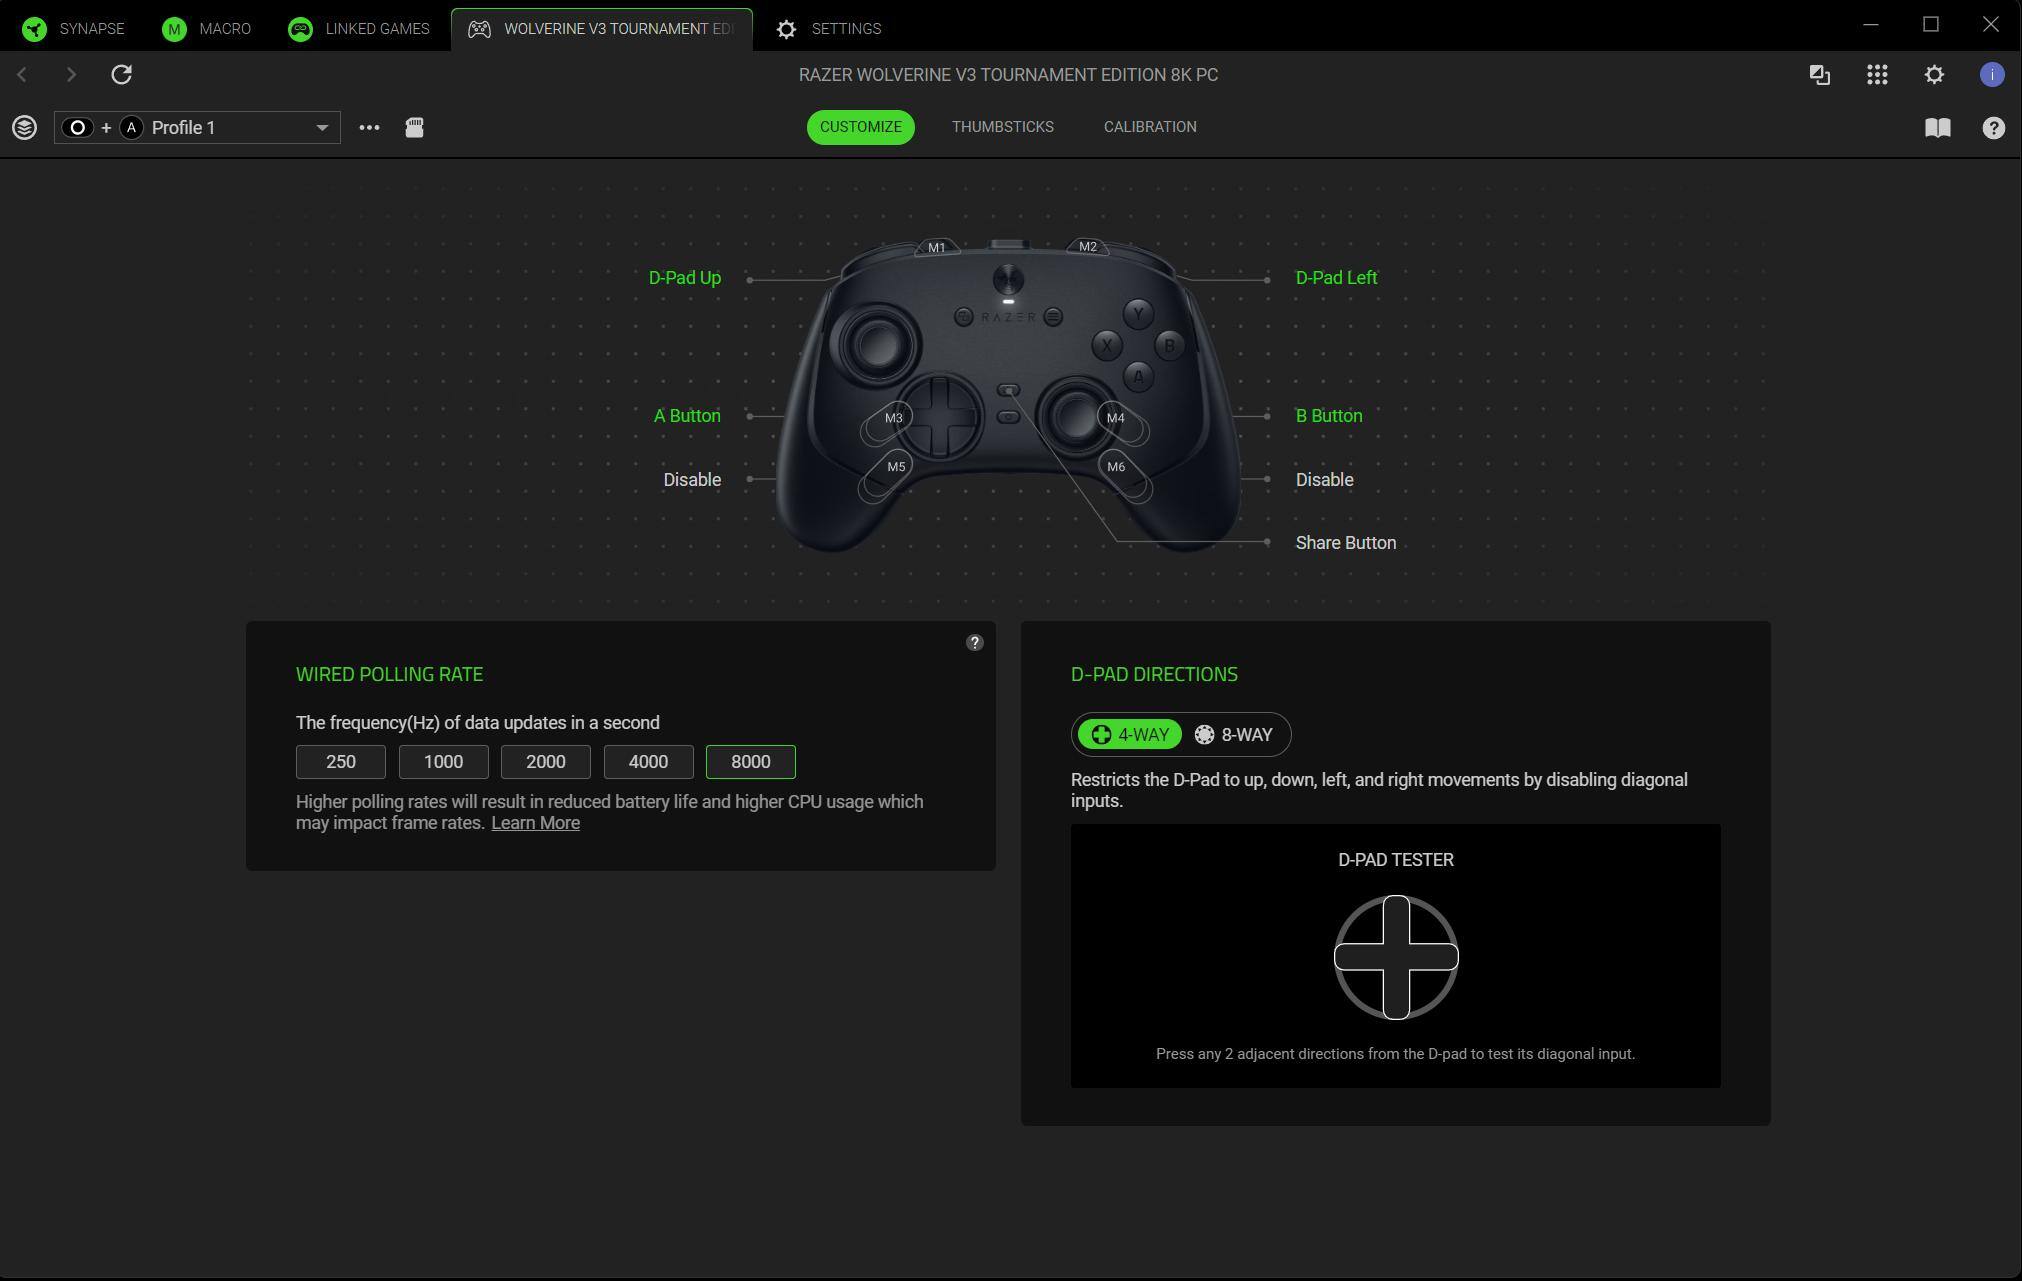Select the 8-WAY D-Pad mode

tap(1234, 735)
